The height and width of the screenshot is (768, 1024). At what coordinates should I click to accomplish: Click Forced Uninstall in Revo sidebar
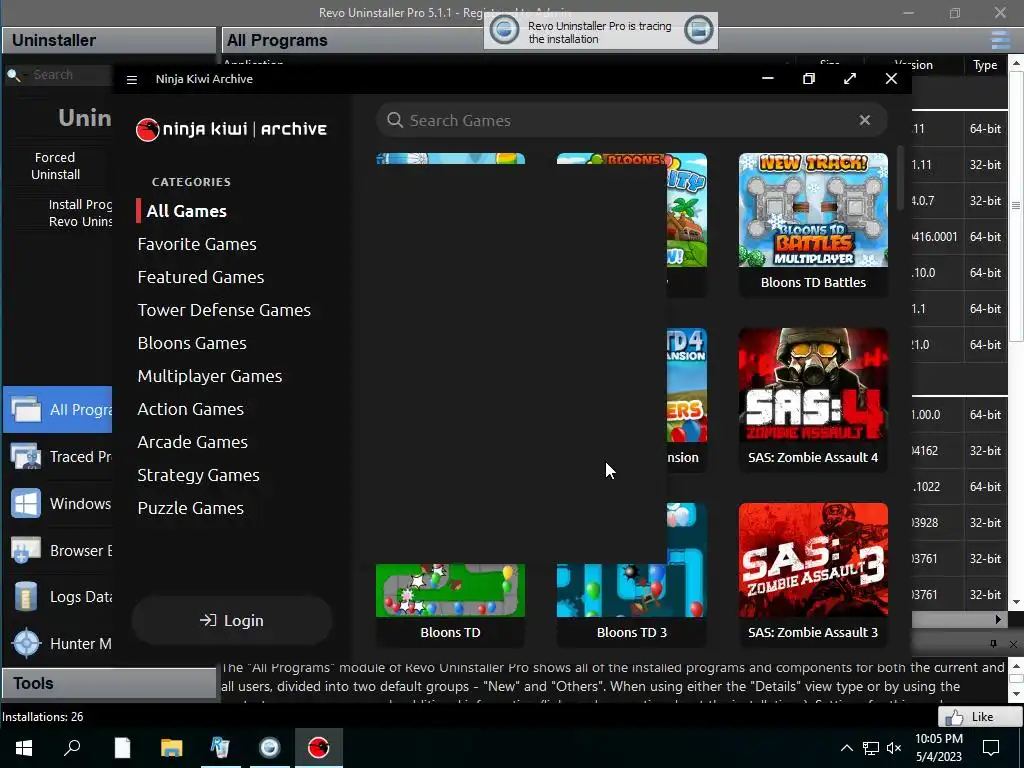[56, 166]
